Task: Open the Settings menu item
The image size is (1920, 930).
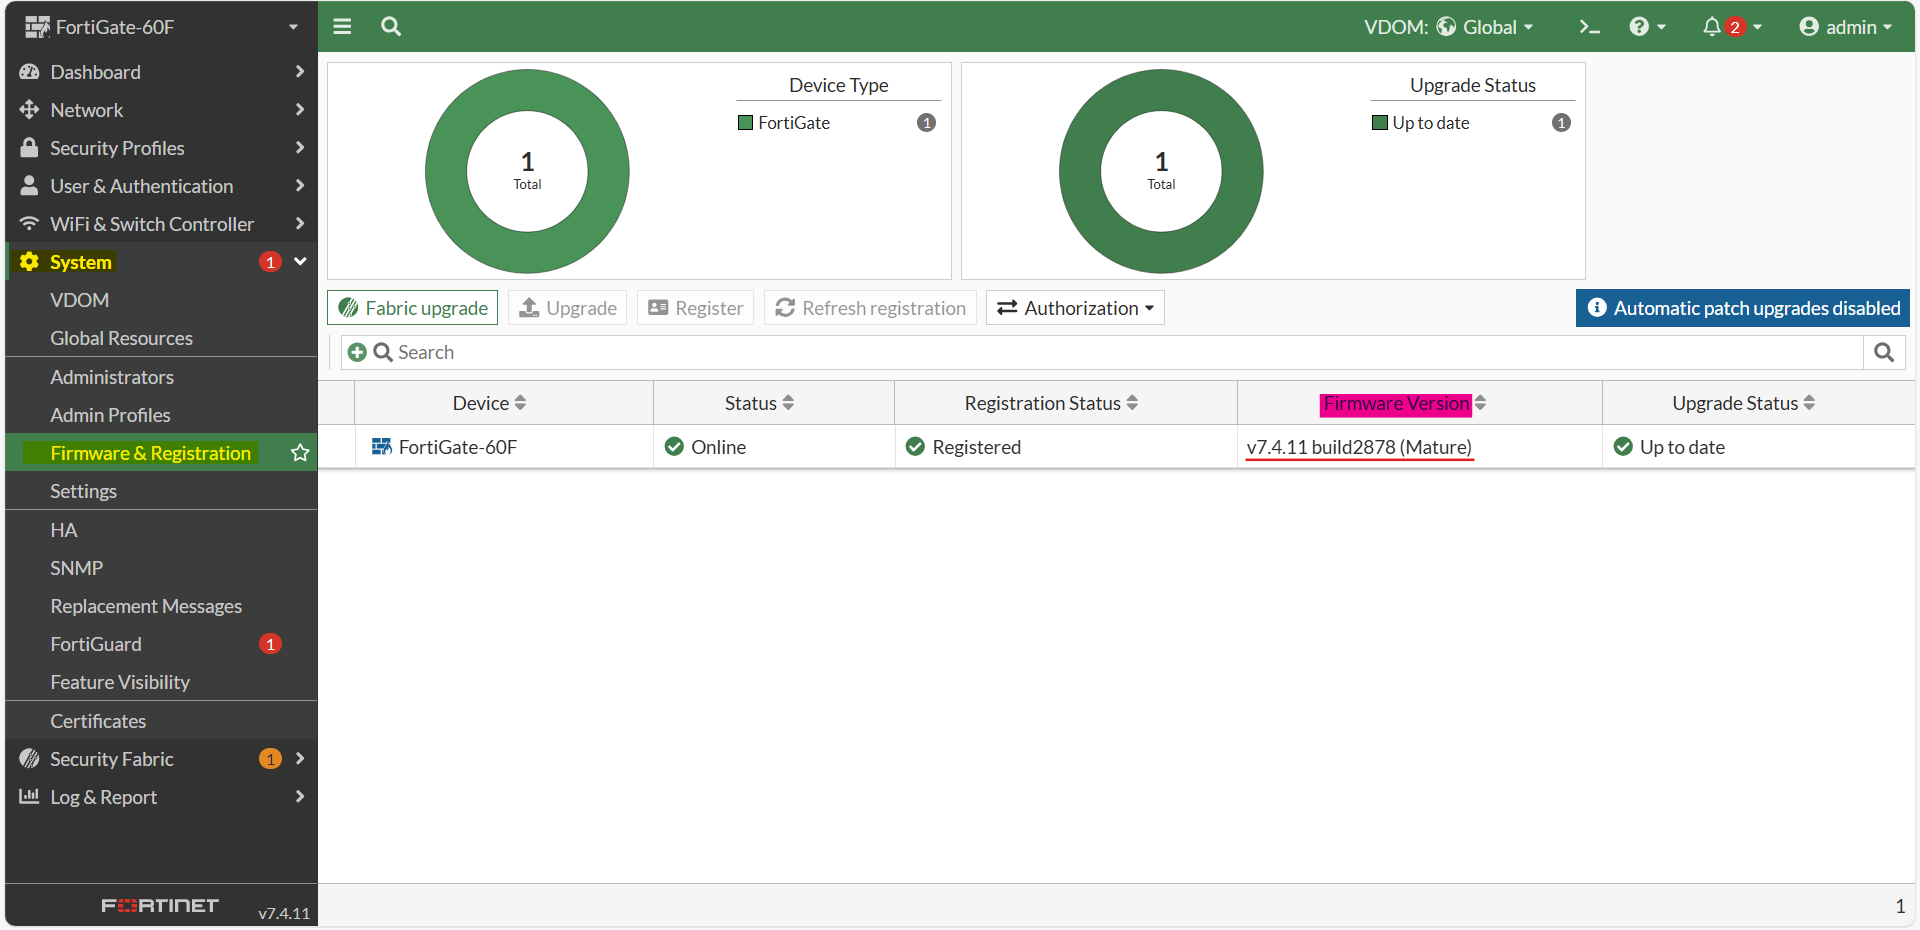Action: pos(161,491)
